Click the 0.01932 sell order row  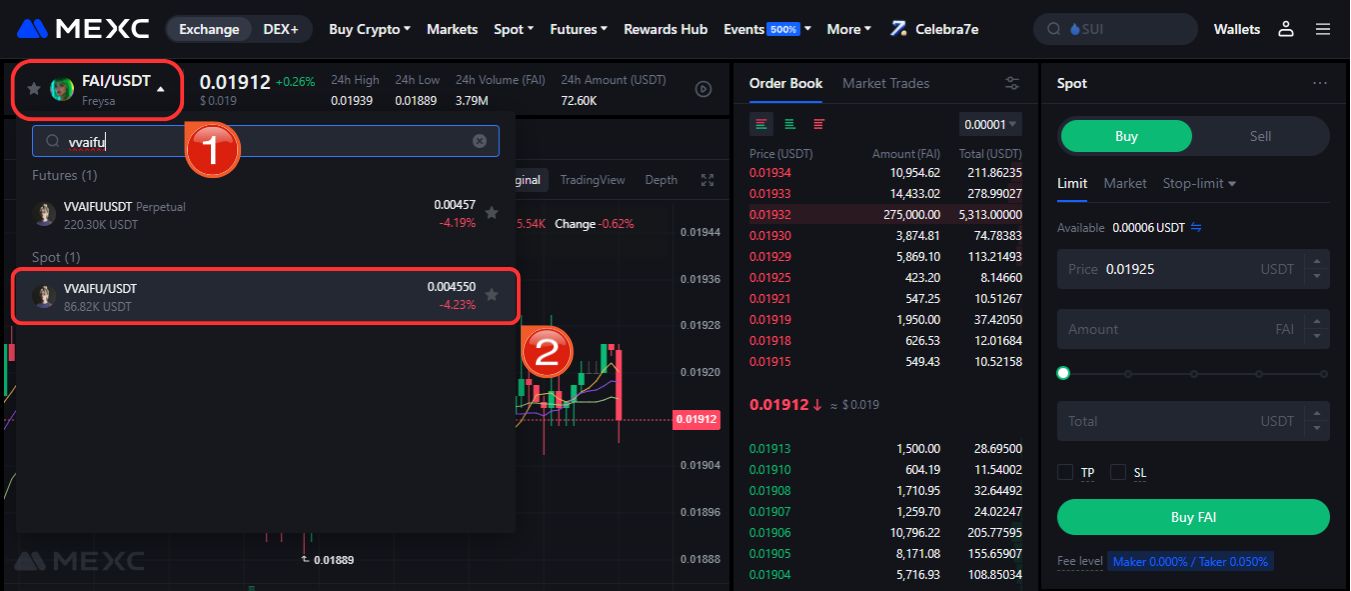tap(886, 214)
